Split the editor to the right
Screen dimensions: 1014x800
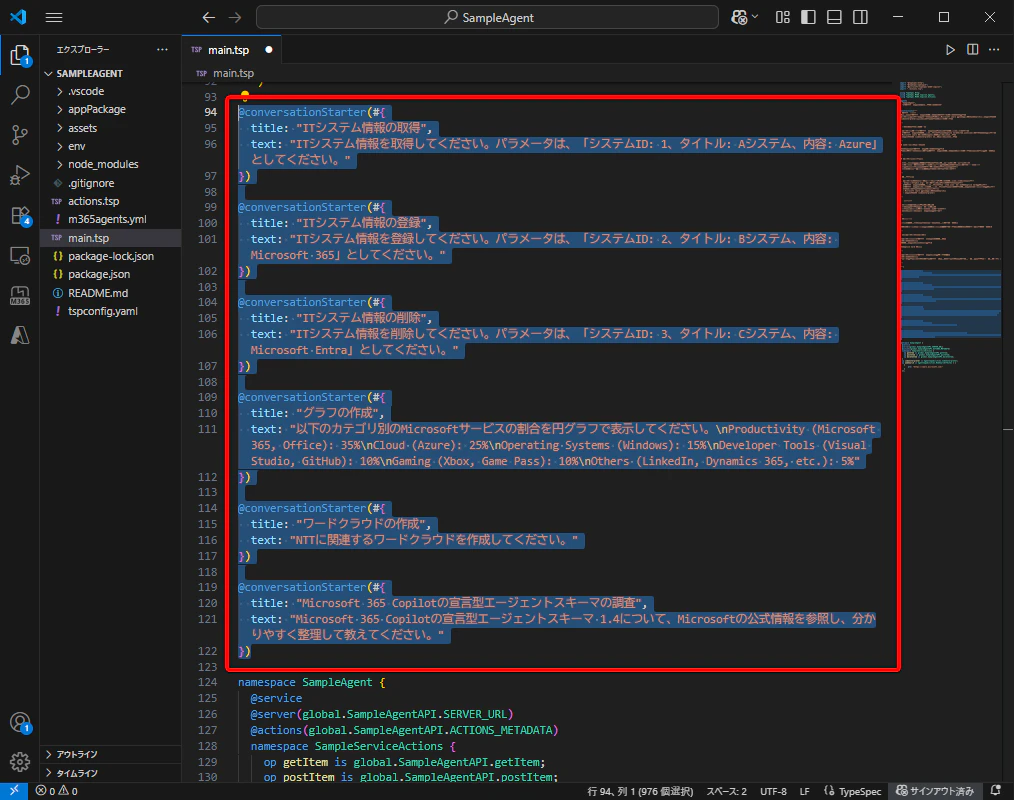point(973,50)
